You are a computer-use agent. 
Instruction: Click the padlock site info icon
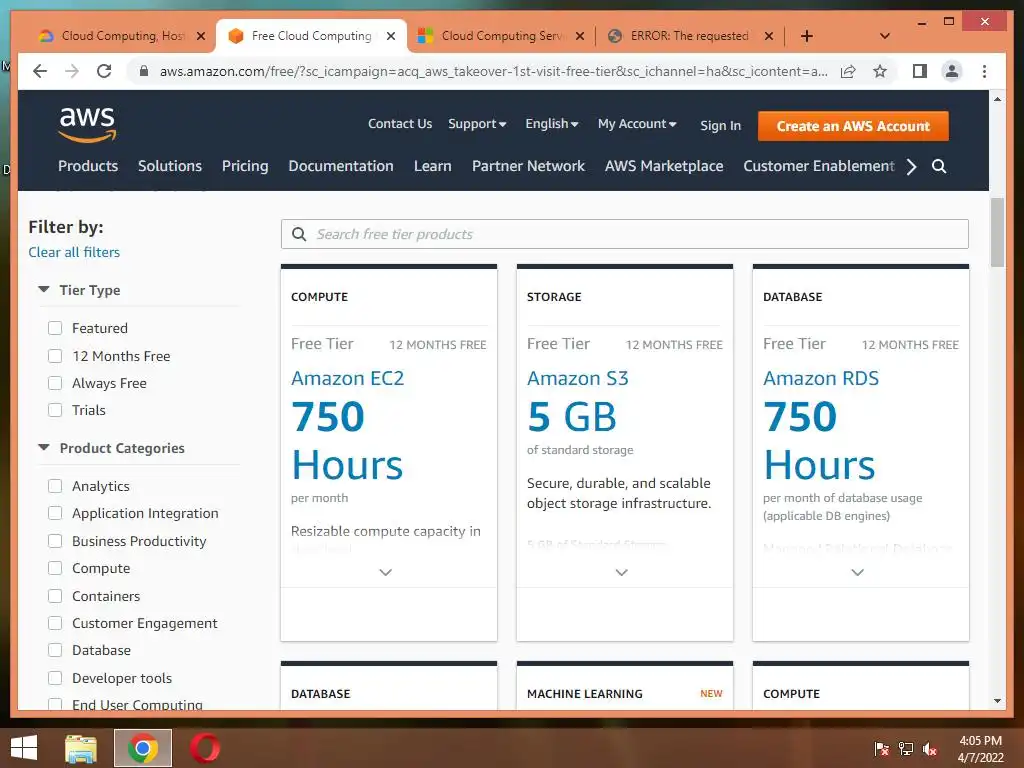(144, 71)
